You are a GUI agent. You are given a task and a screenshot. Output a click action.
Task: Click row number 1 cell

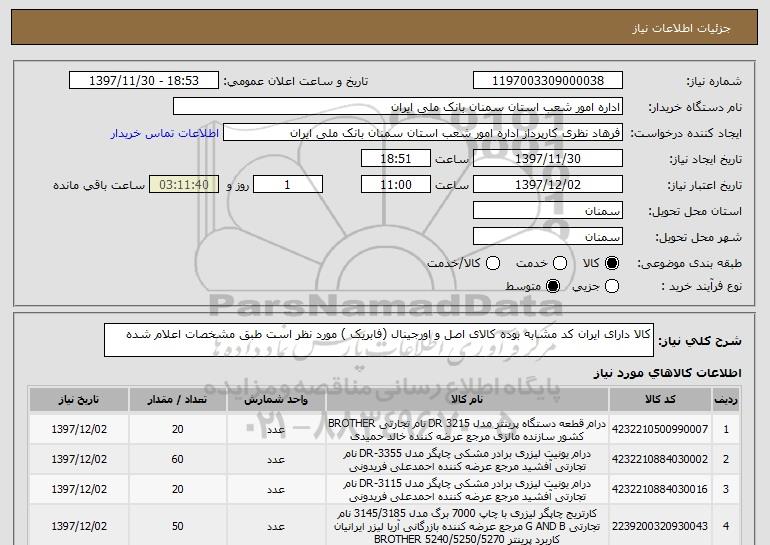(726, 429)
